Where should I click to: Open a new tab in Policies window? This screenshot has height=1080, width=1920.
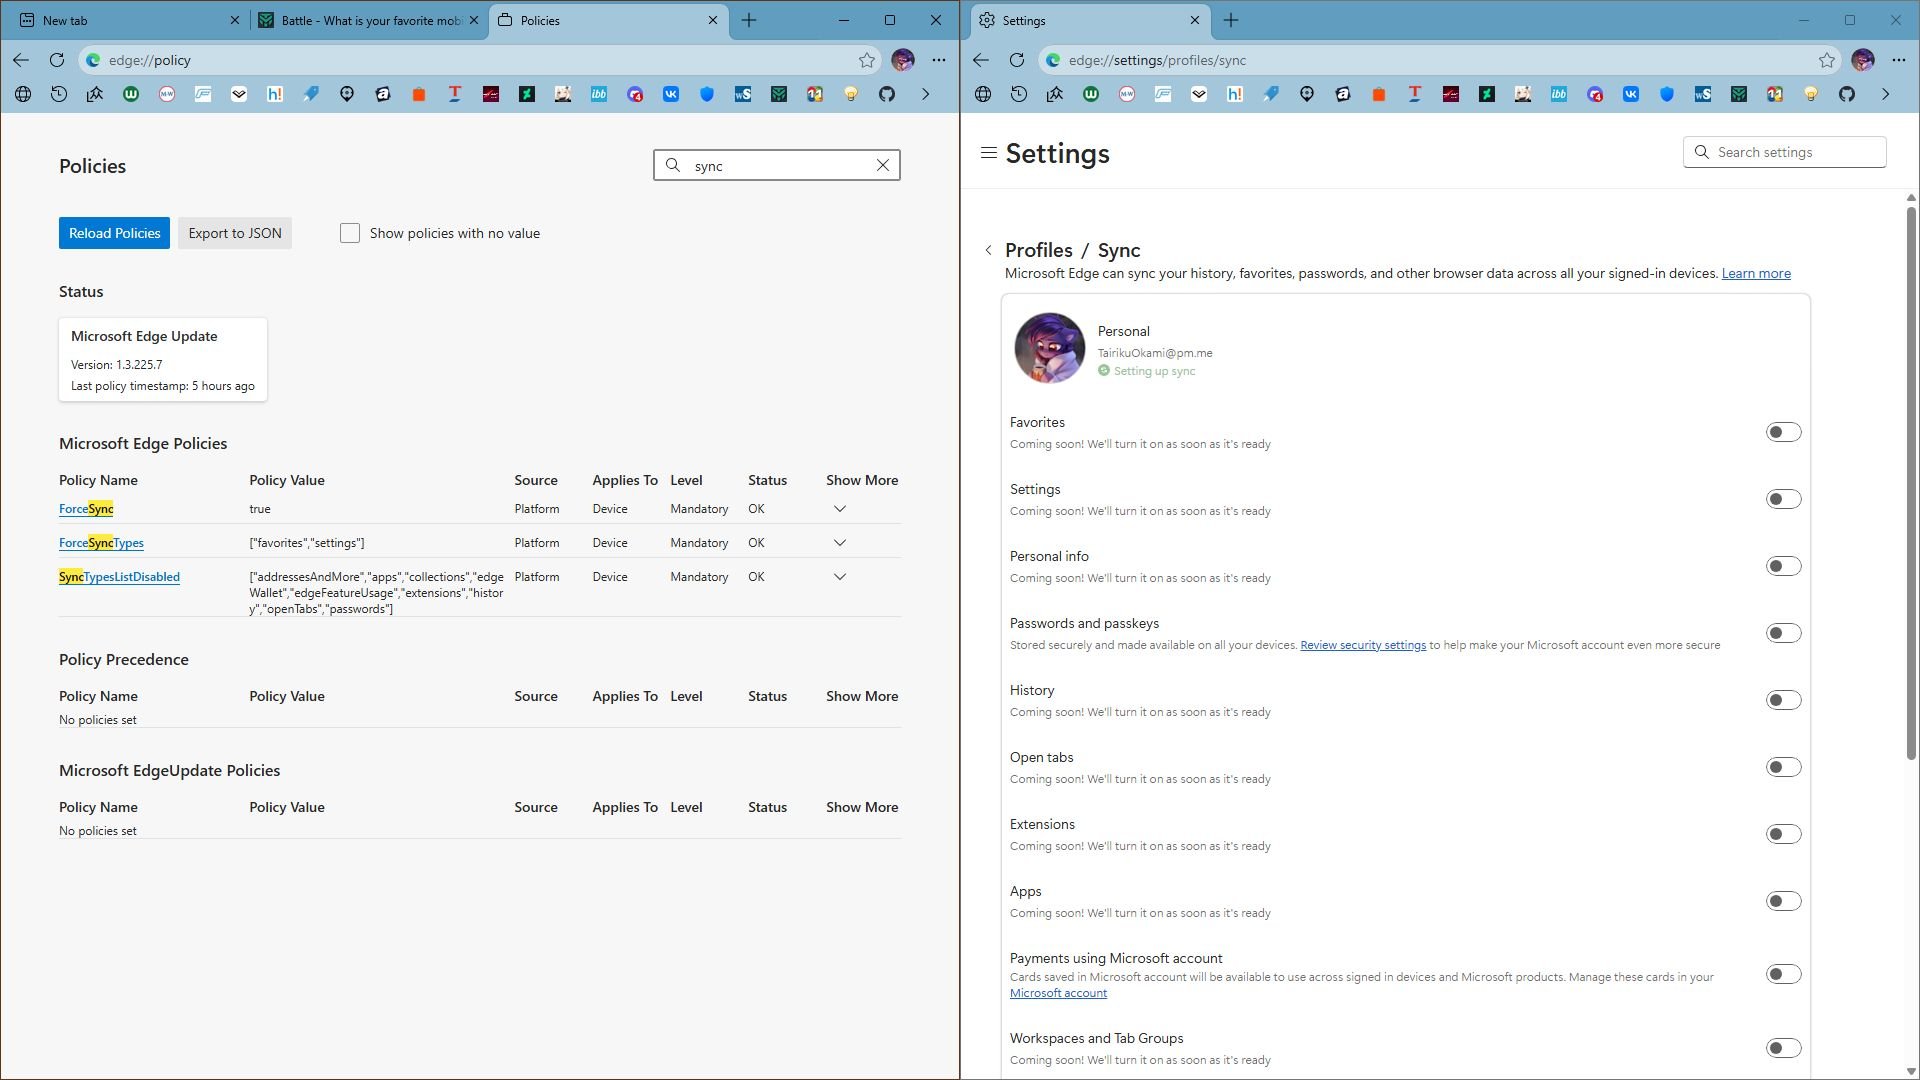pos(749,20)
